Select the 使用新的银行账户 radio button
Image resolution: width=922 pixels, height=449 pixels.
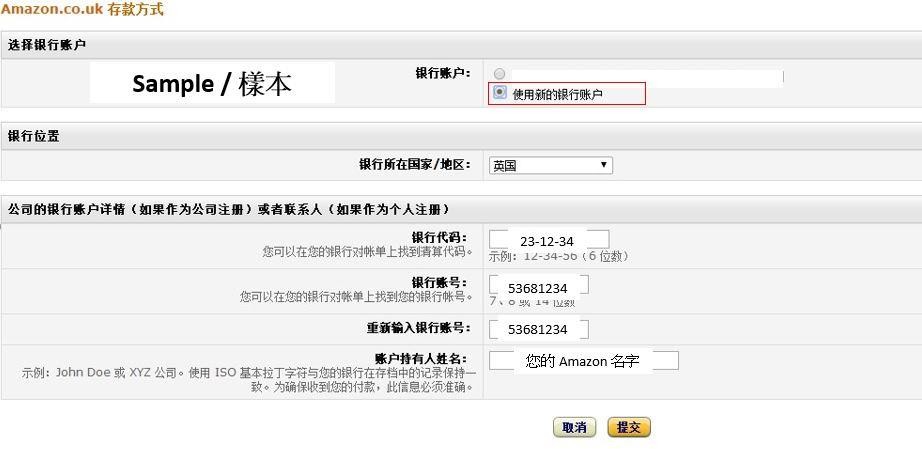(500, 94)
